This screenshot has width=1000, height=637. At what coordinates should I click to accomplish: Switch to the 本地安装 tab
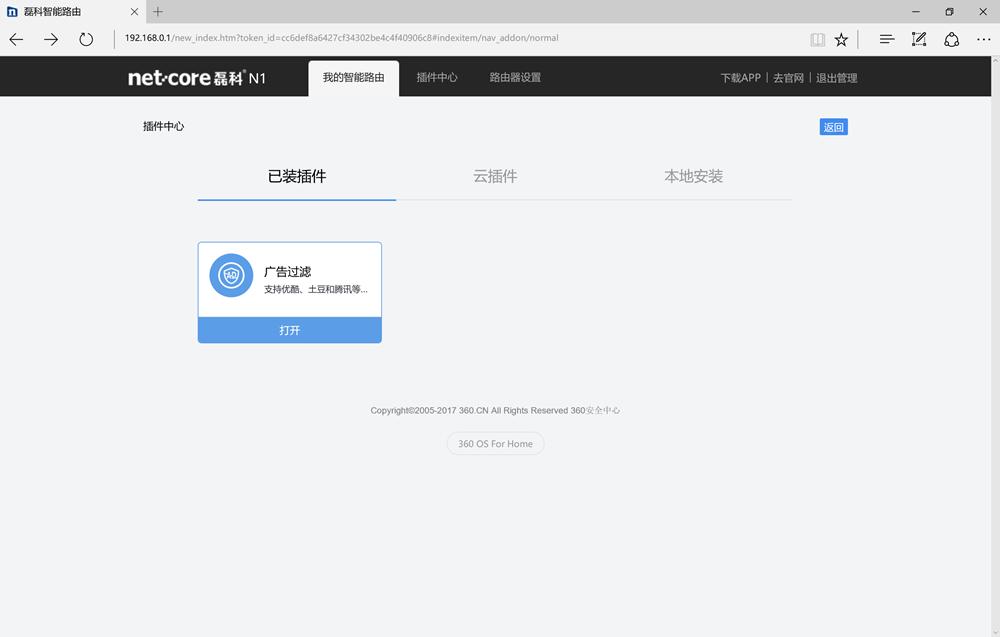coord(692,176)
